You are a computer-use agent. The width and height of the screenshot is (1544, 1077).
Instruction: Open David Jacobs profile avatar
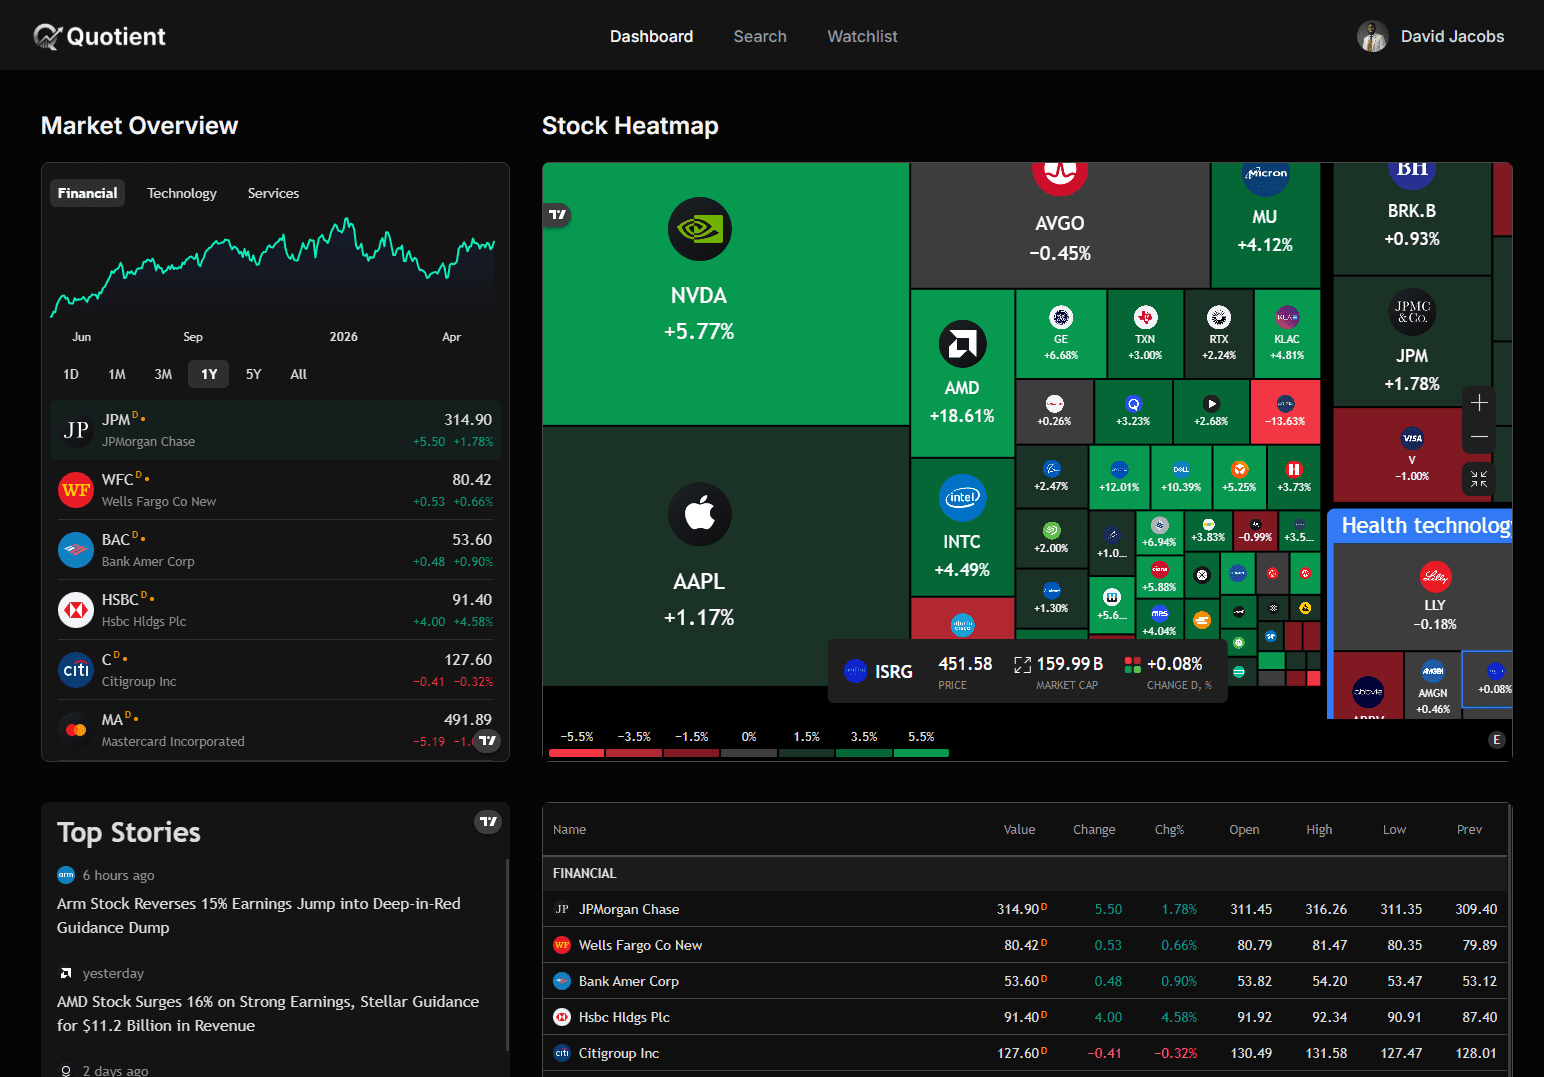tap(1372, 36)
